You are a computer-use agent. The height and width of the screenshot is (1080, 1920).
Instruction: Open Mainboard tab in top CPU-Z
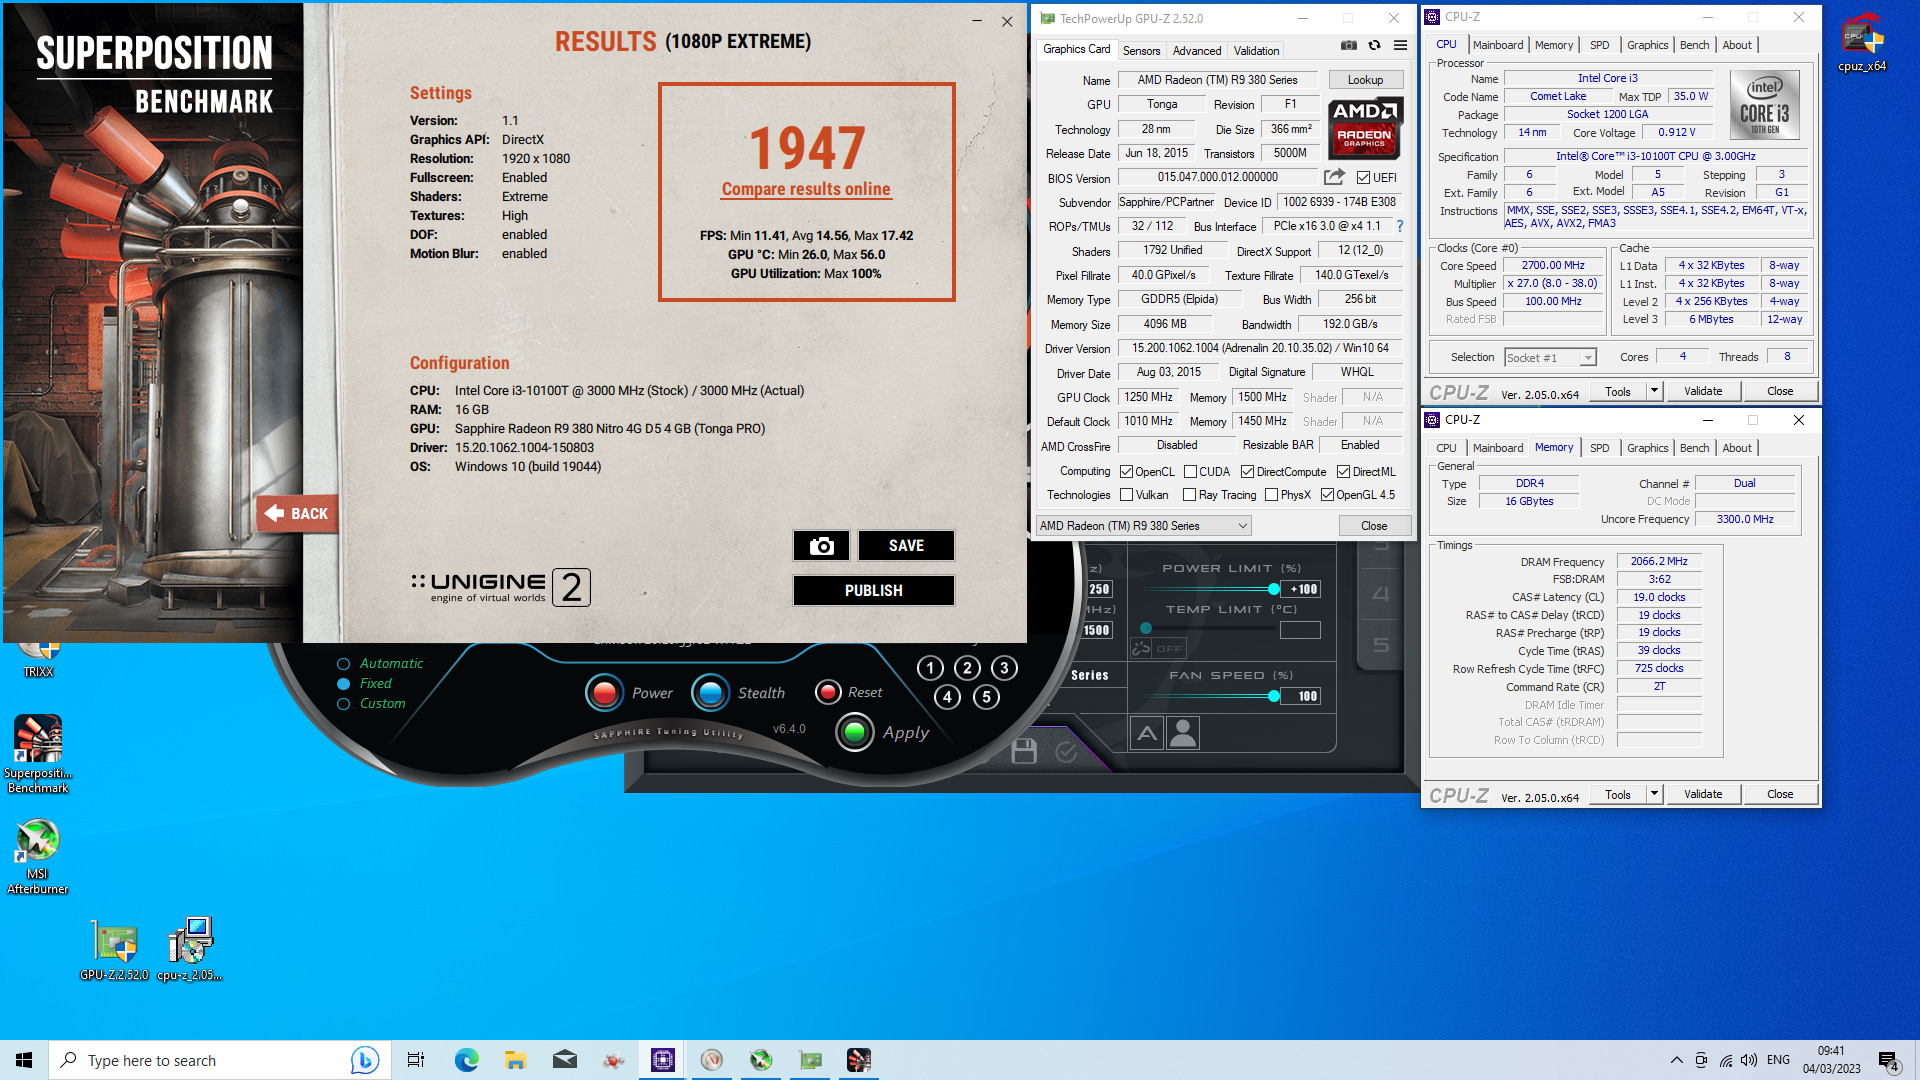(1498, 45)
